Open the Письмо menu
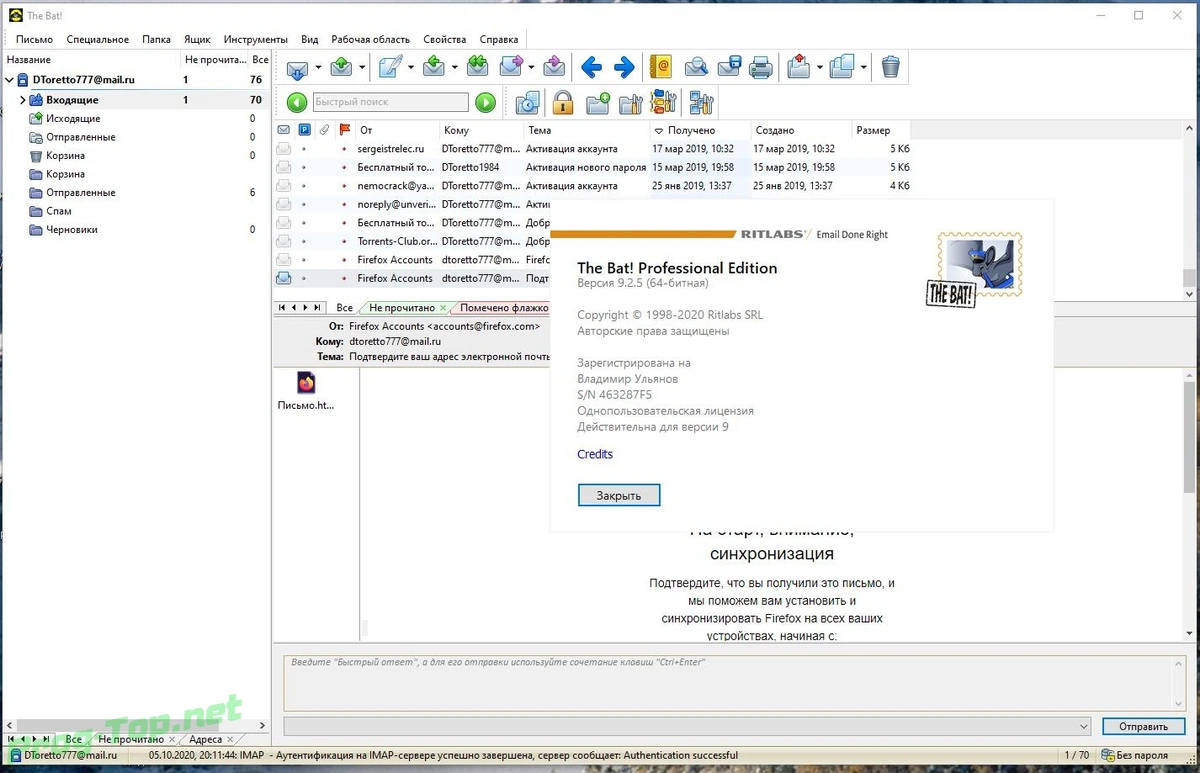Image resolution: width=1200 pixels, height=773 pixels. click(34, 39)
